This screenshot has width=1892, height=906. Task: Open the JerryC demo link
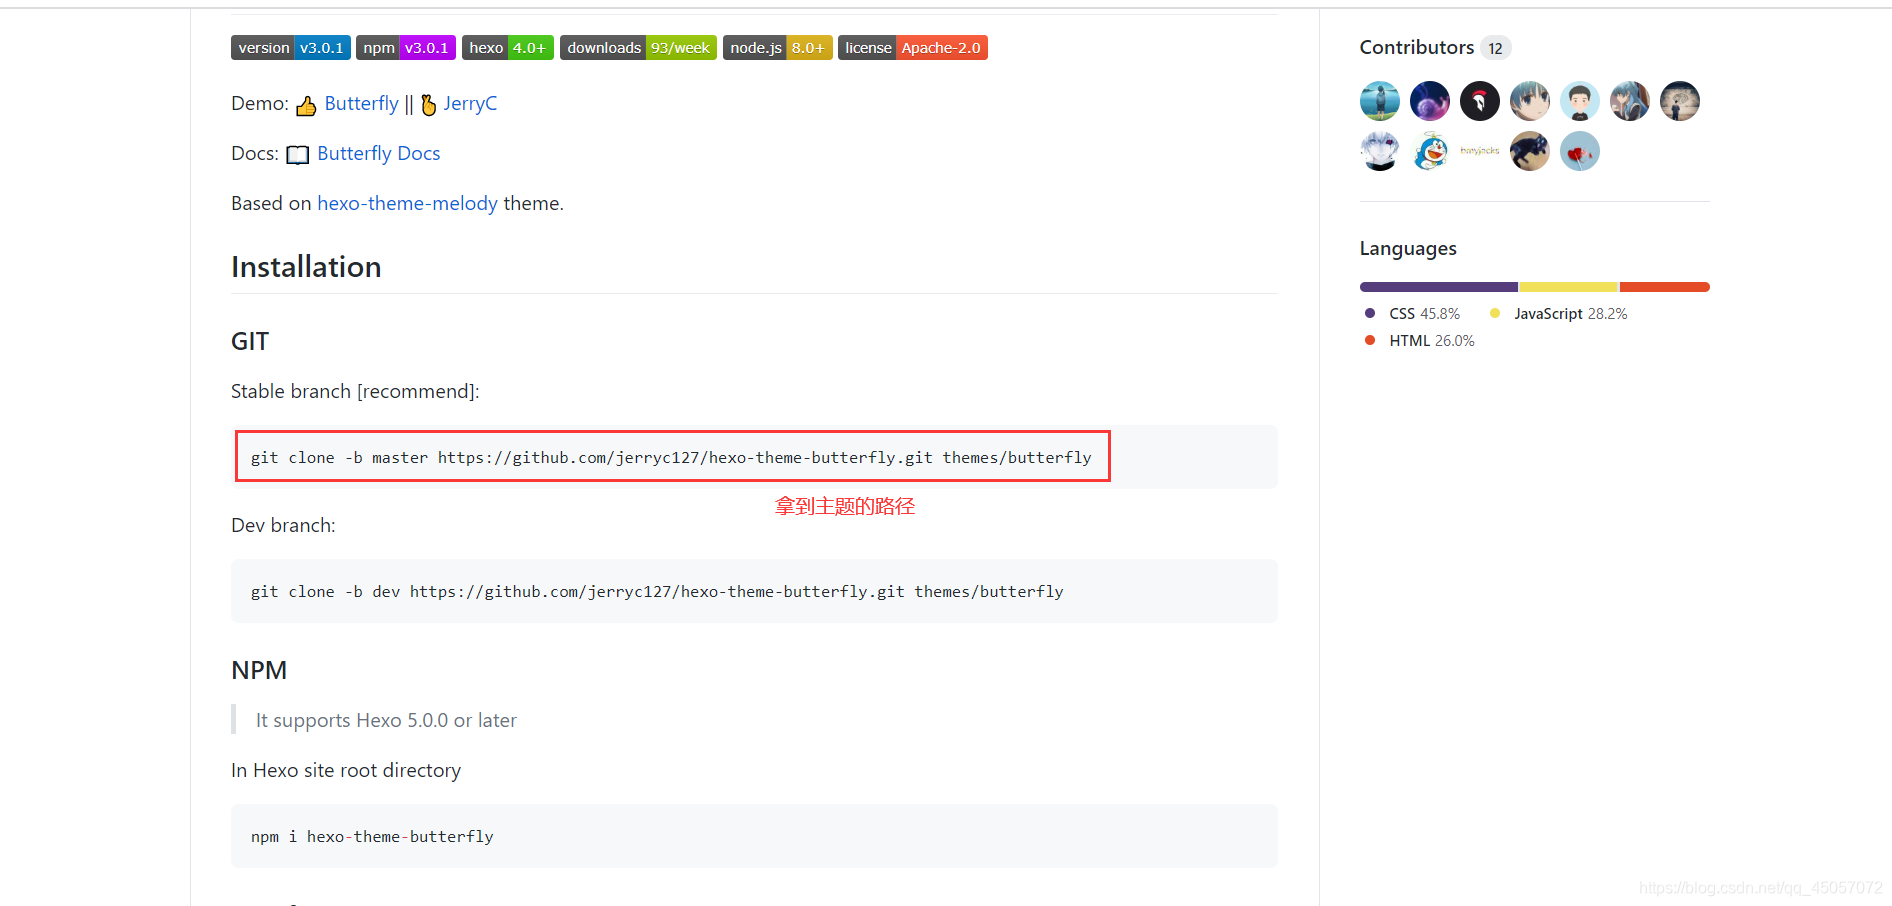coord(470,104)
